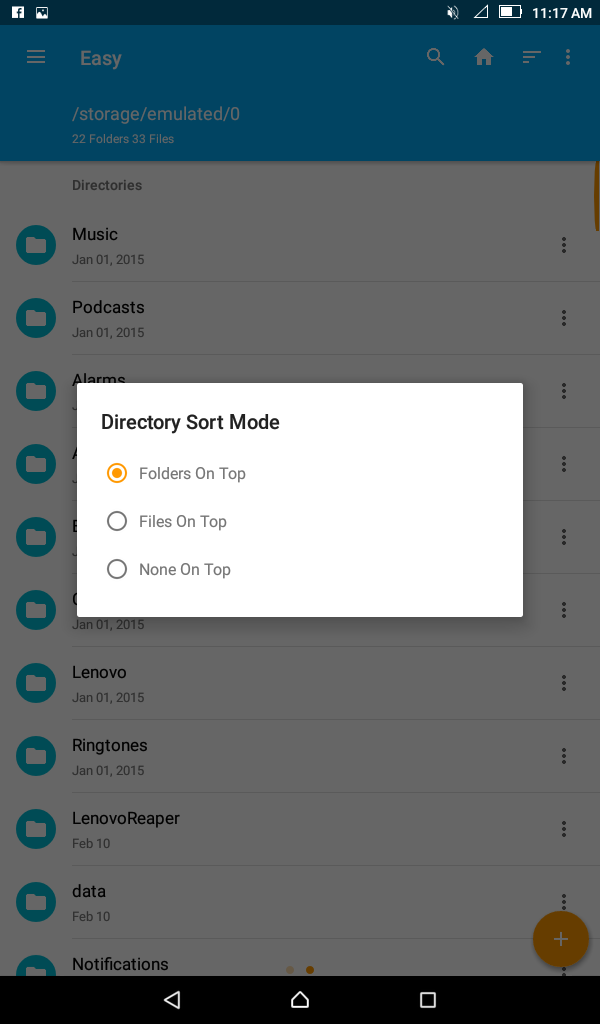Tap the Ringtones folder icon
This screenshot has height=1024, width=600.
pos(36,756)
